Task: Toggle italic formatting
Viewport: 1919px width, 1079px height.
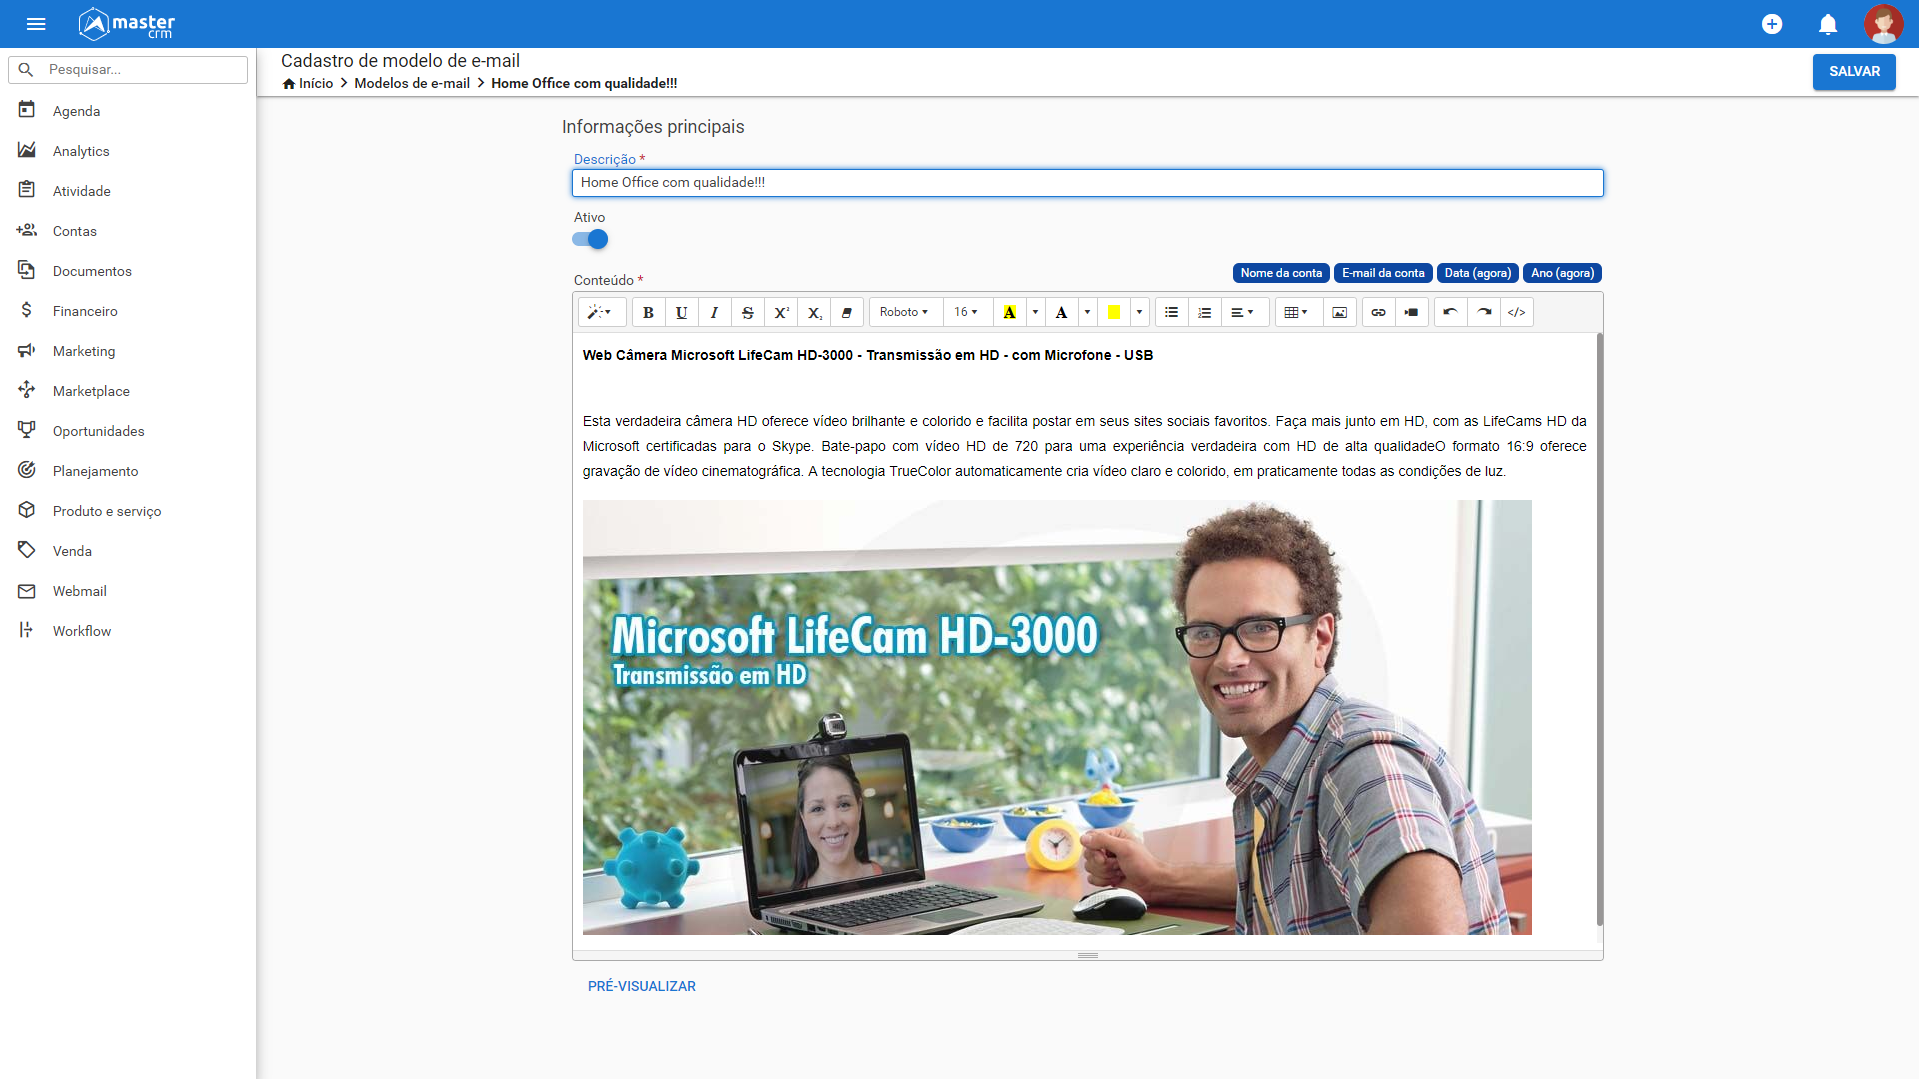Action: 714,312
